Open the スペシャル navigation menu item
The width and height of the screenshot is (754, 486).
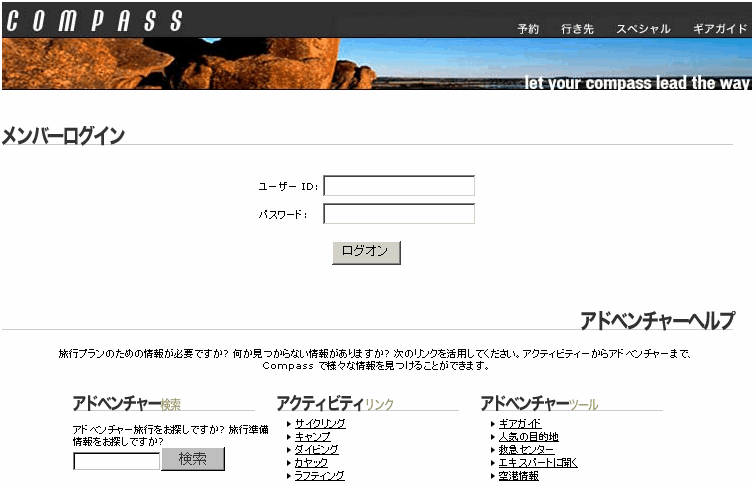(x=643, y=29)
